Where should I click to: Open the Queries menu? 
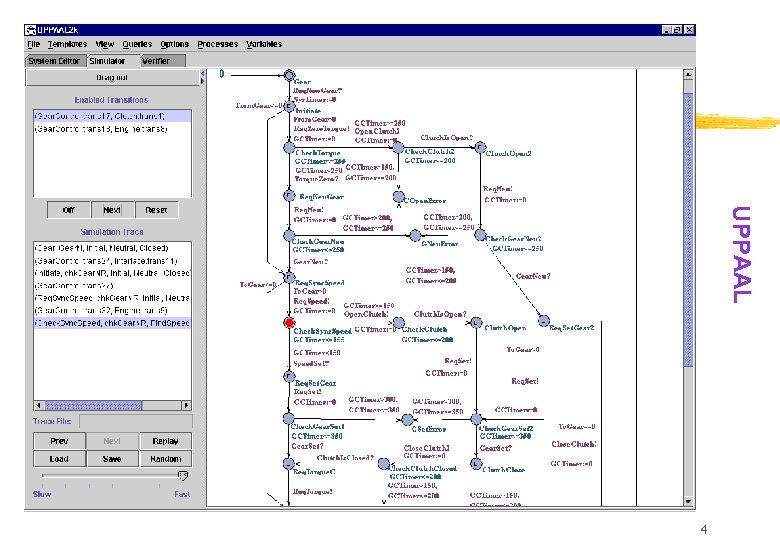[x=137, y=44]
